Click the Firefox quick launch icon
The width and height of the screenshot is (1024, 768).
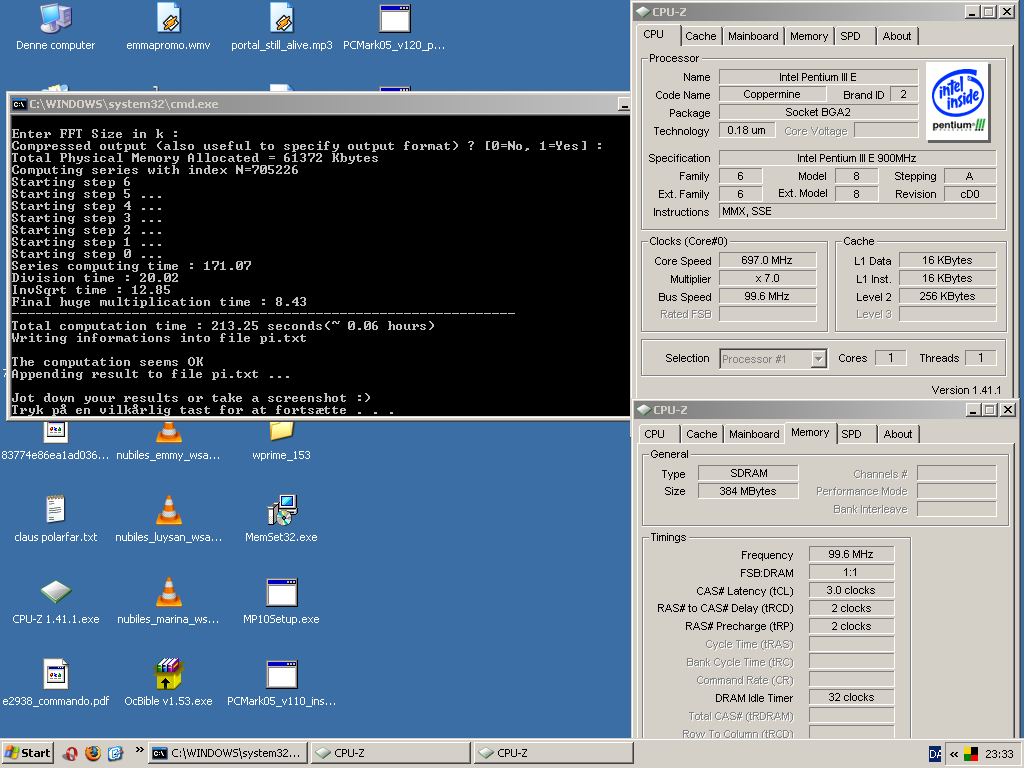93,753
